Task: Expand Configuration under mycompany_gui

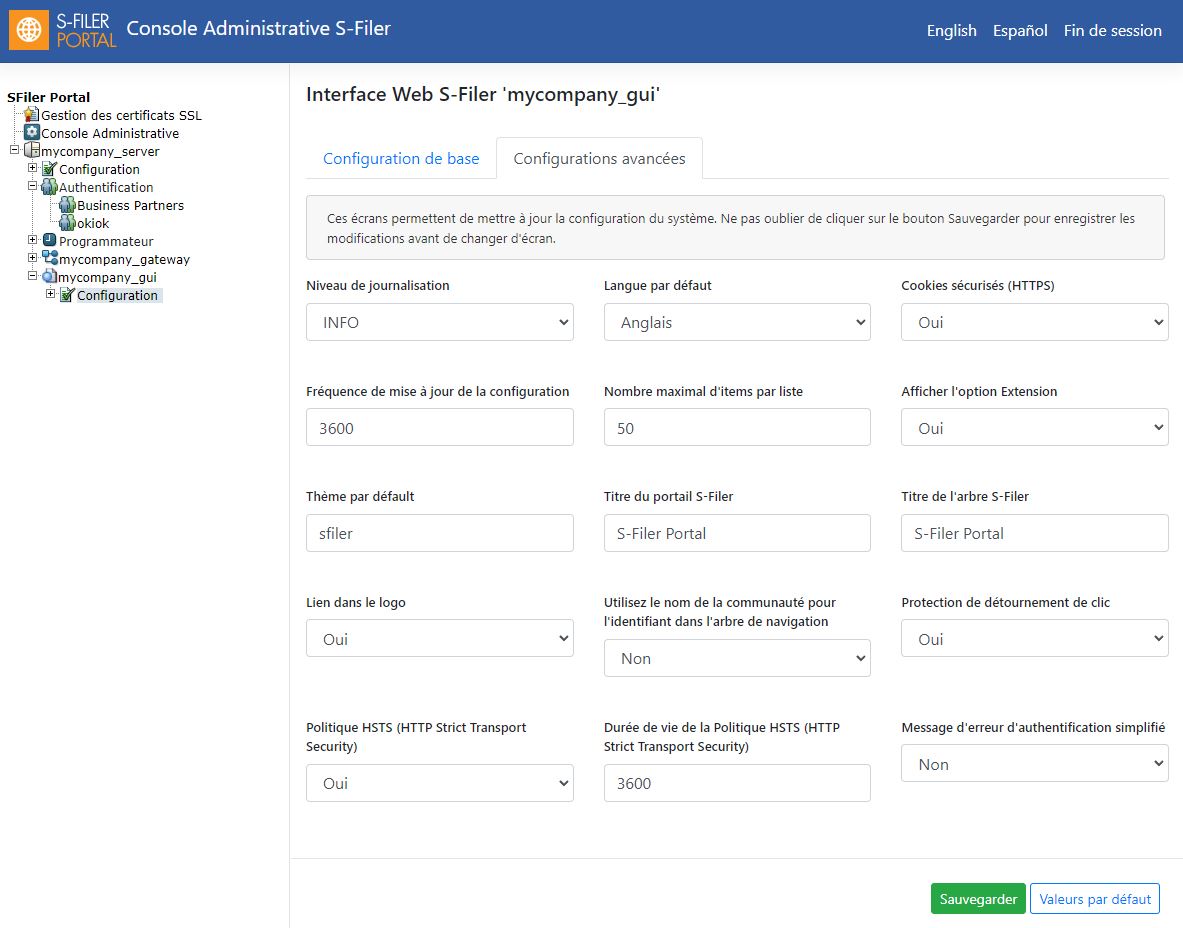Action: point(50,293)
